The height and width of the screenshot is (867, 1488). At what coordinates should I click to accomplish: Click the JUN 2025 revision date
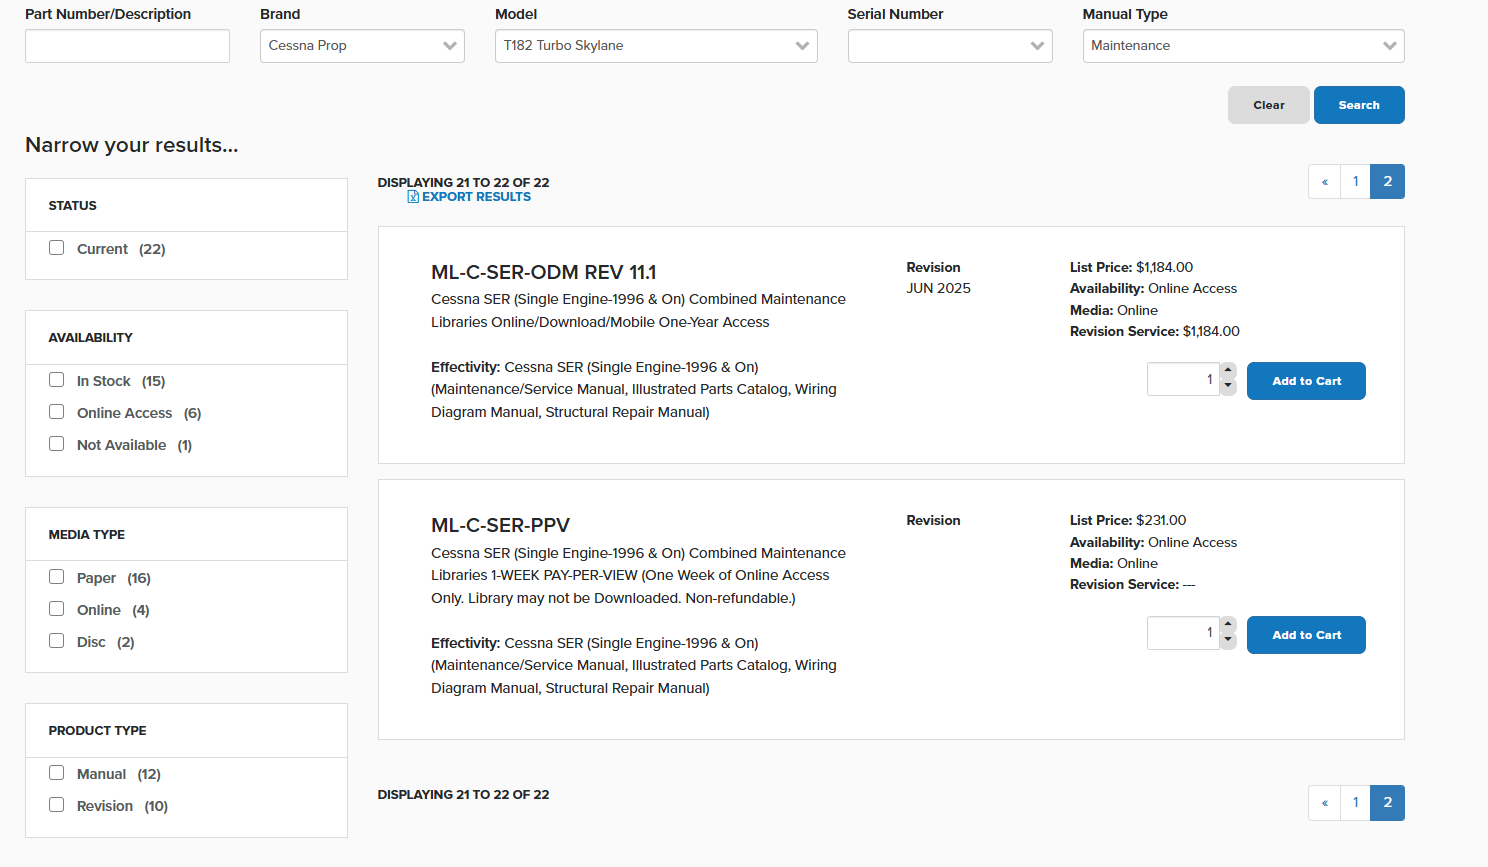(938, 288)
